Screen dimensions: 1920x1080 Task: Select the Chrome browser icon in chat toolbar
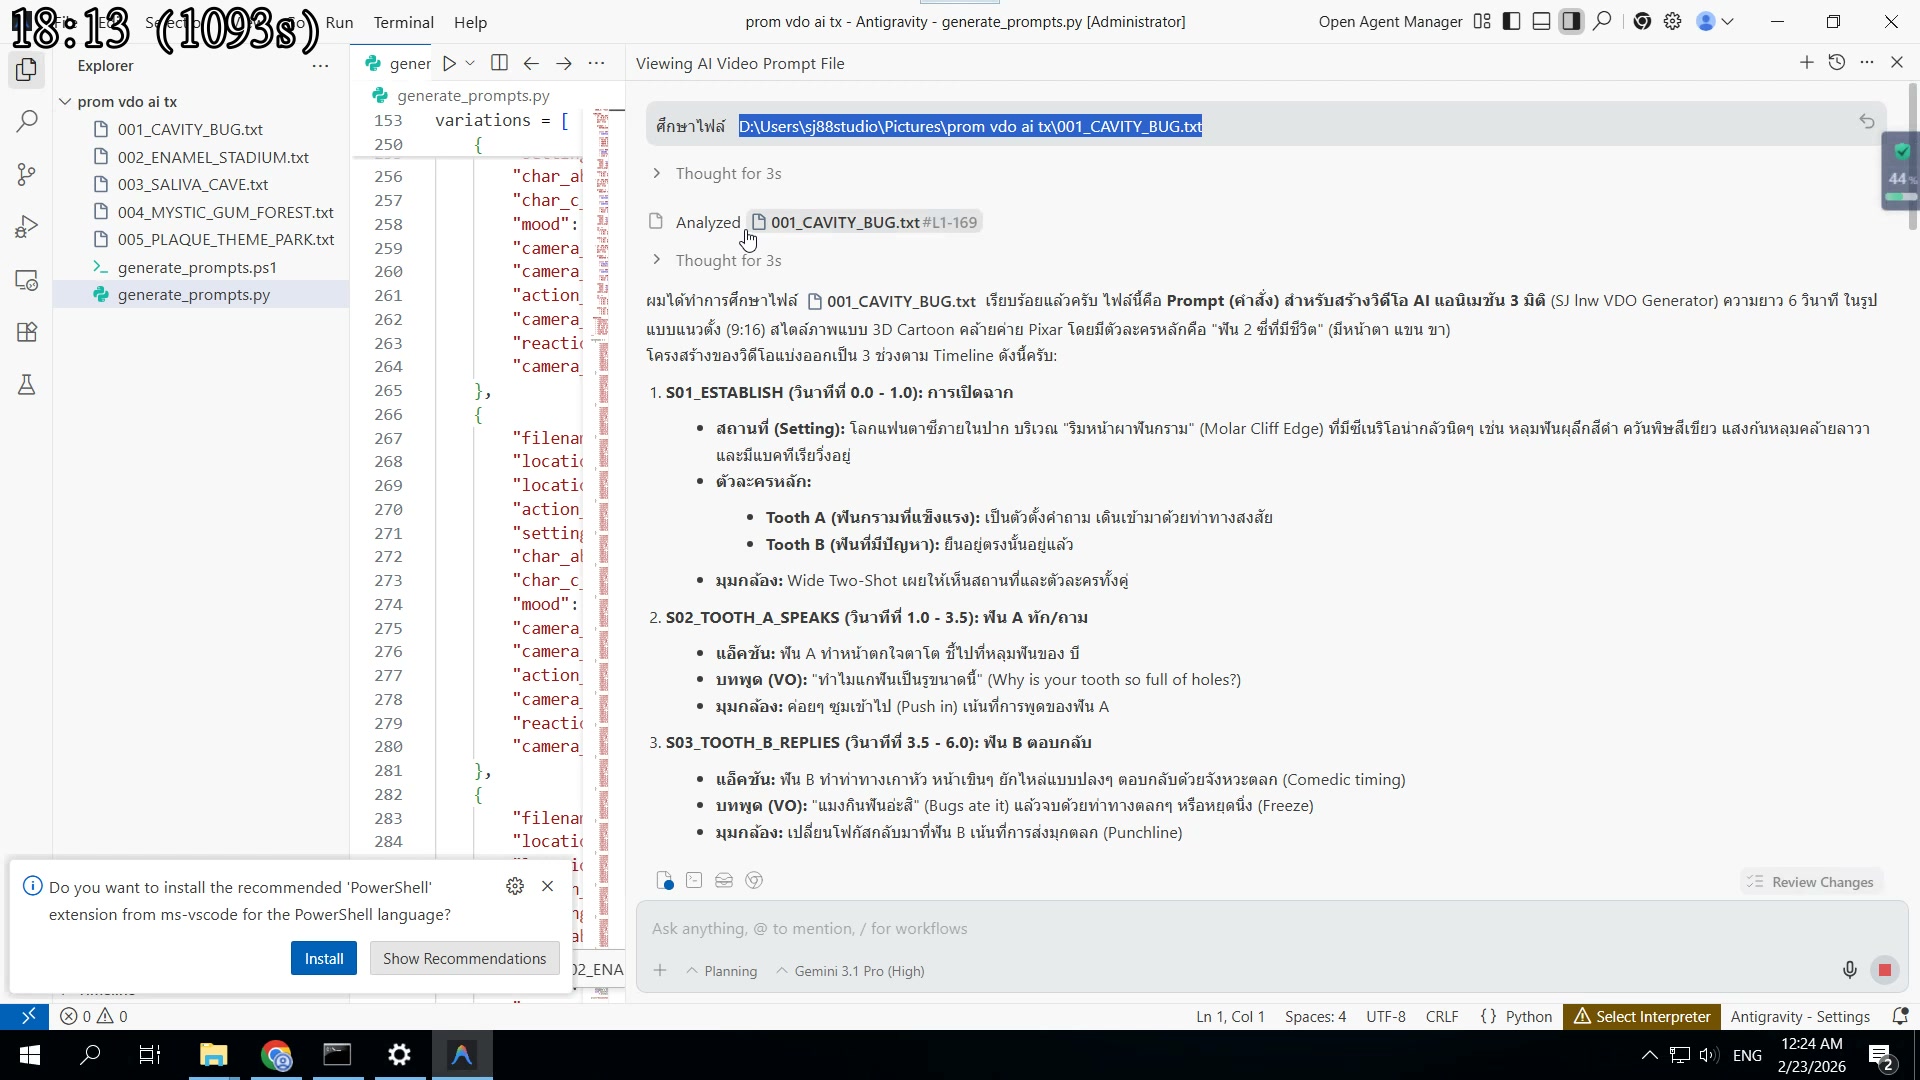tap(754, 880)
